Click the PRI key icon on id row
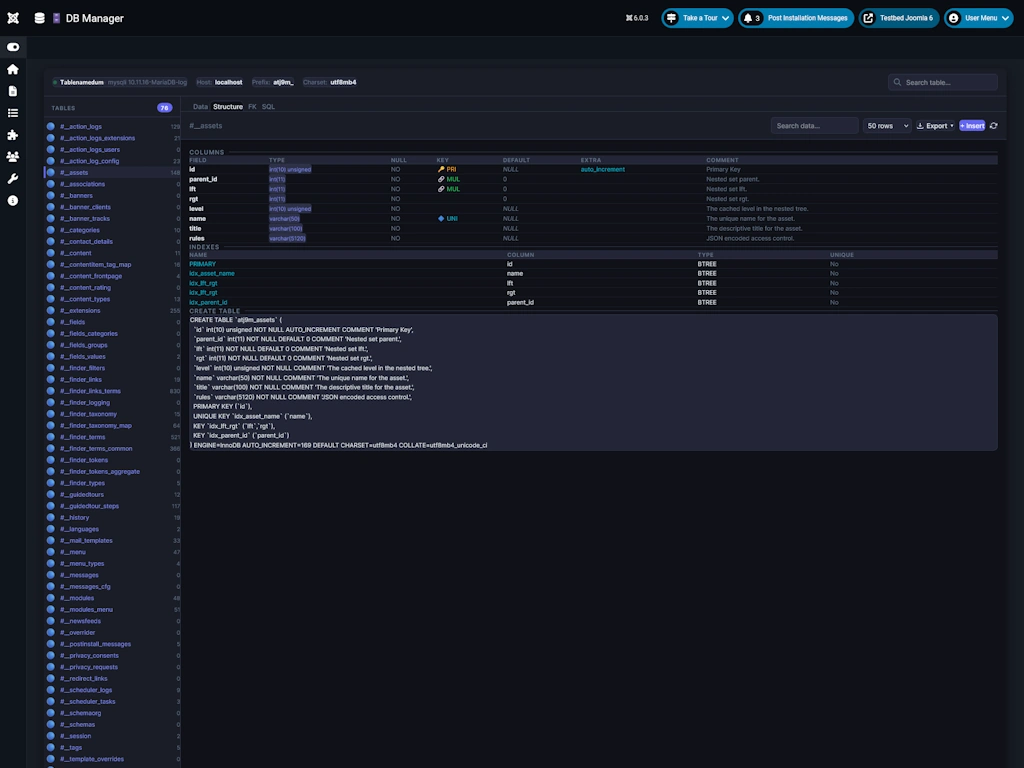The height and width of the screenshot is (768, 1024). [441, 169]
